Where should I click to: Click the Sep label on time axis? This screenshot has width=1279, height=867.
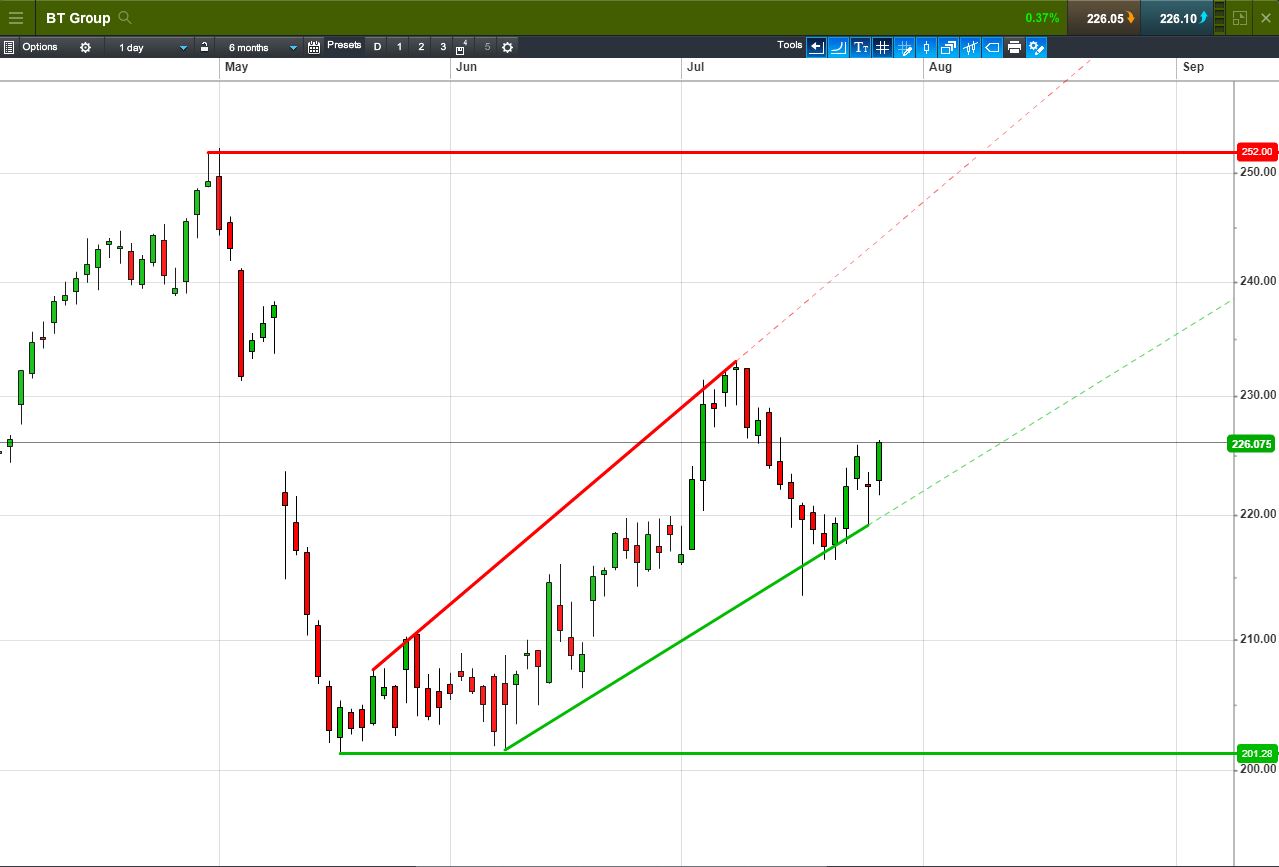tap(1193, 67)
